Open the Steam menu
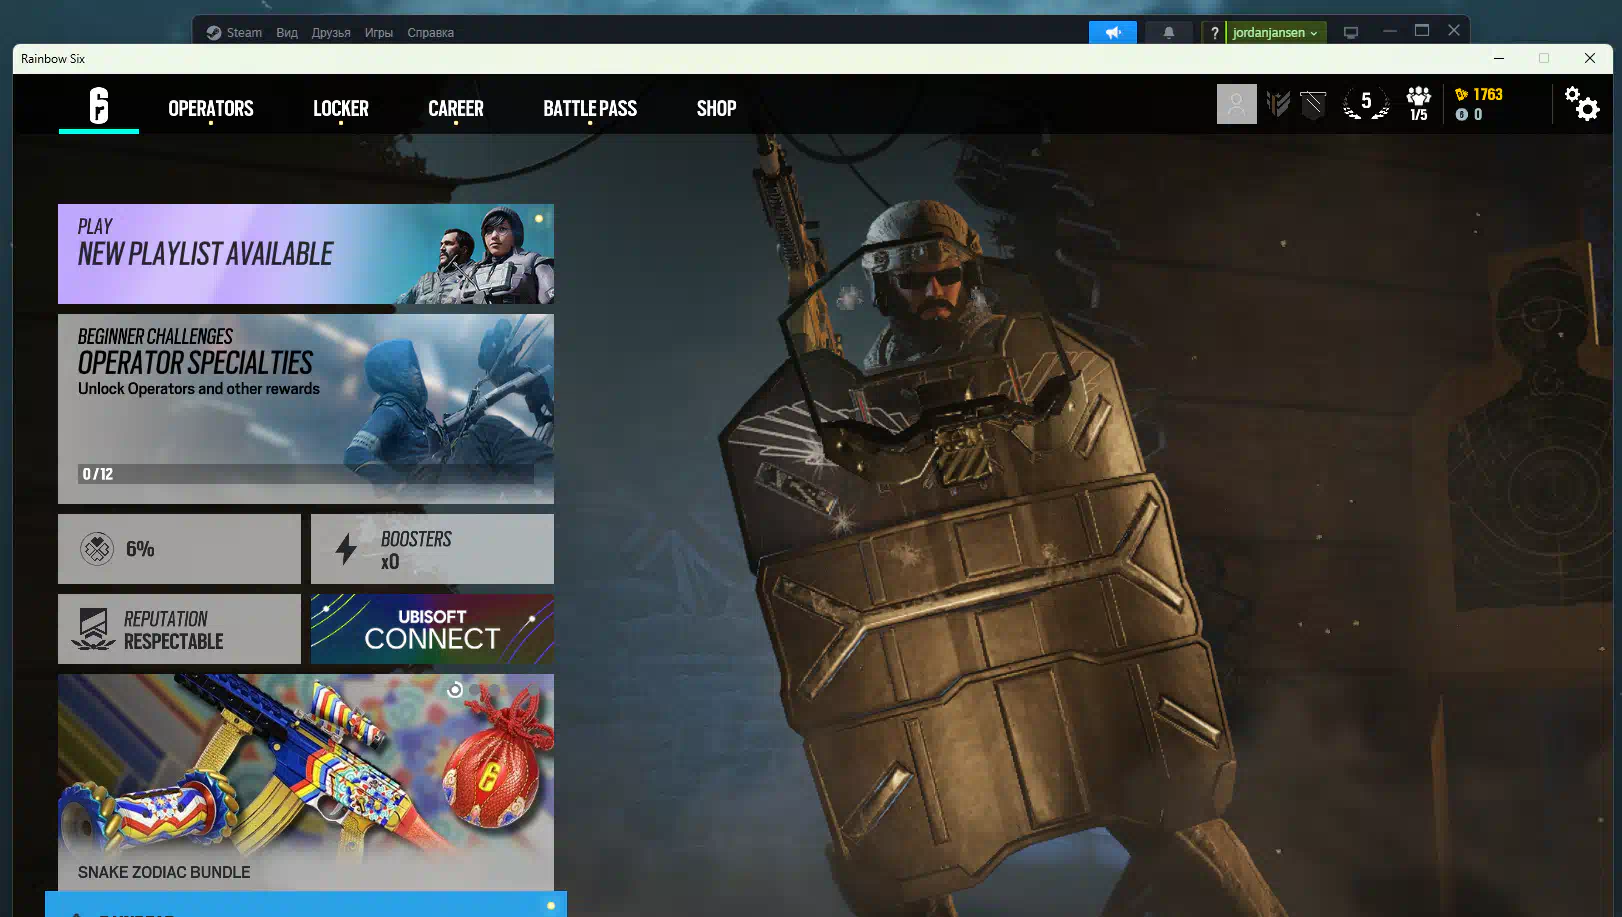This screenshot has height=917, width=1622. pyautogui.click(x=235, y=33)
